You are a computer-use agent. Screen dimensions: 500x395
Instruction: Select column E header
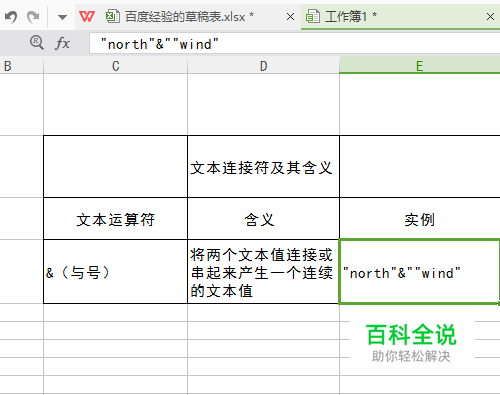[420, 65]
